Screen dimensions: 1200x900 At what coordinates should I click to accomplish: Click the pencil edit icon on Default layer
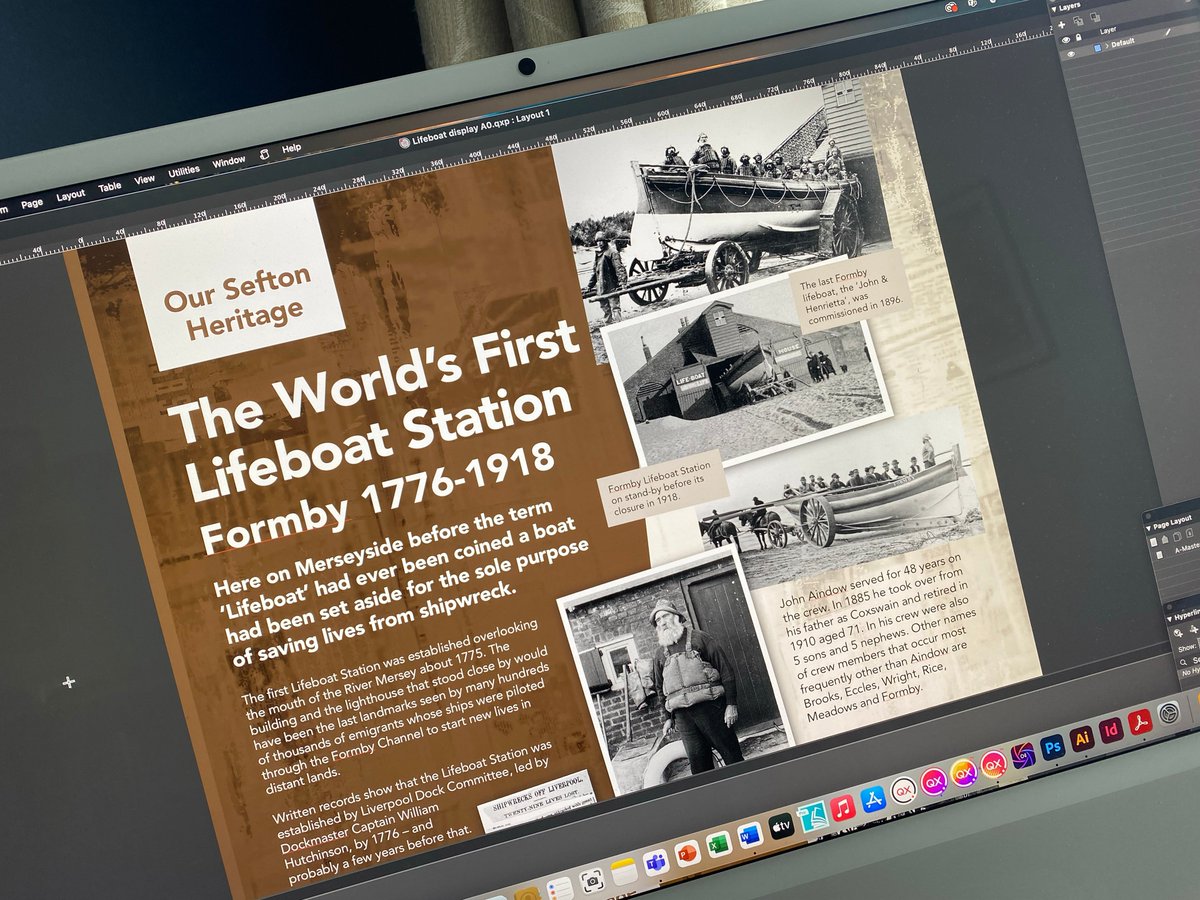pyautogui.click(x=1168, y=32)
